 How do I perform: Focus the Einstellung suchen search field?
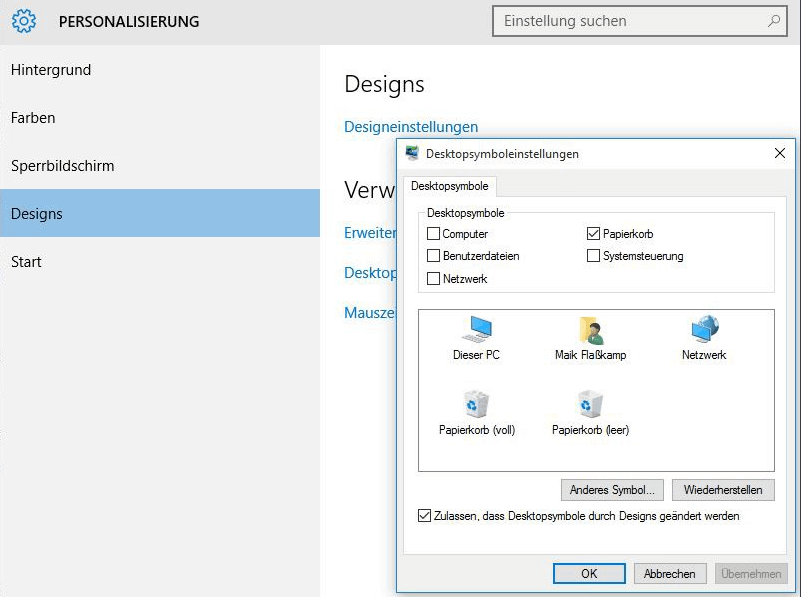click(640, 21)
